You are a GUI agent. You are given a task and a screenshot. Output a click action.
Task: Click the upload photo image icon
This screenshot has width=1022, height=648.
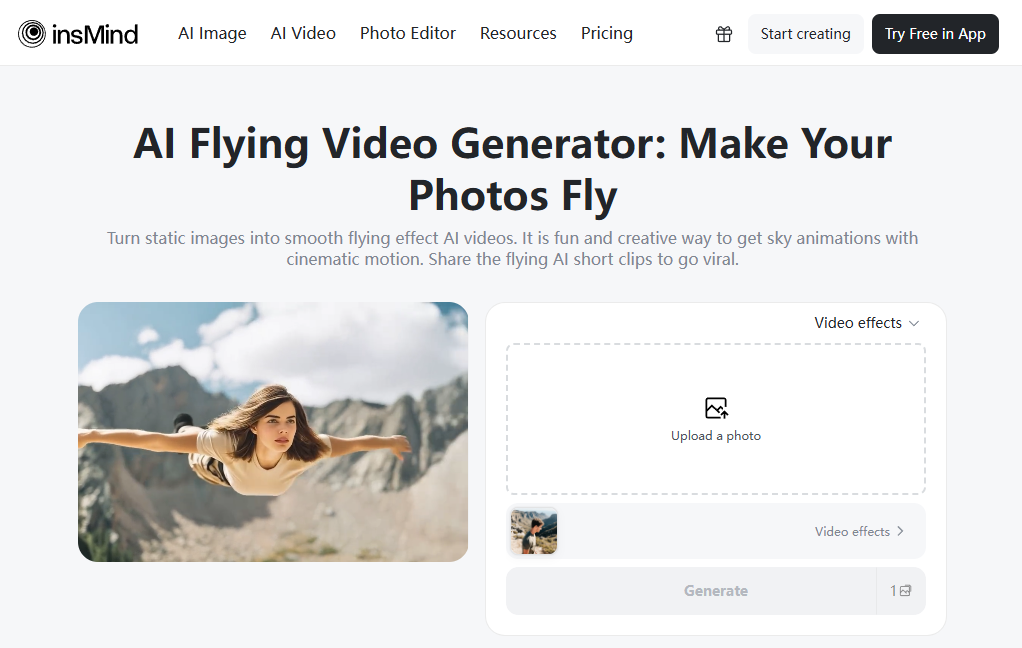pyautogui.click(x=716, y=408)
